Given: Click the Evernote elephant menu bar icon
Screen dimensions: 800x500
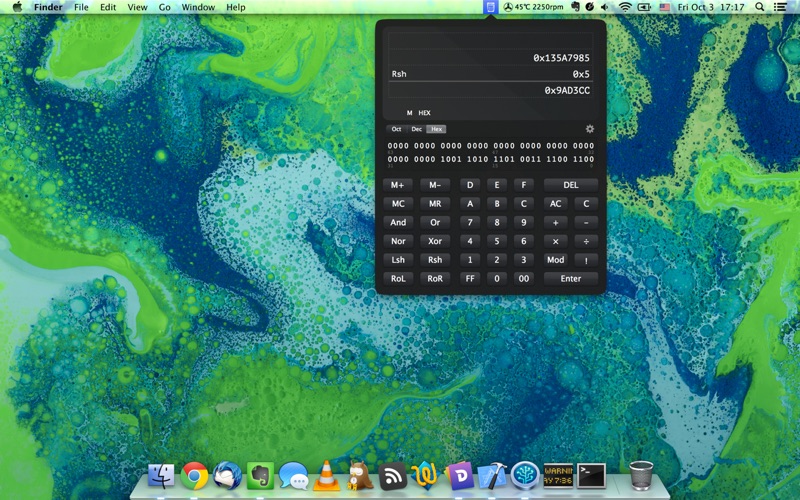Looking at the screenshot, I should pyautogui.click(x=575, y=7).
